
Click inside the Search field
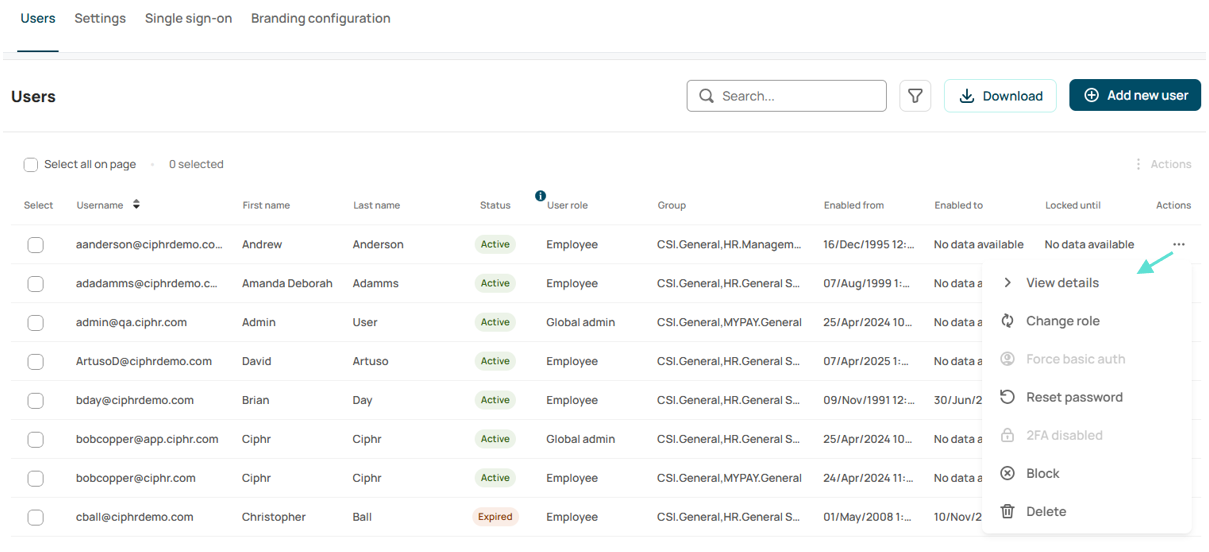(x=786, y=96)
